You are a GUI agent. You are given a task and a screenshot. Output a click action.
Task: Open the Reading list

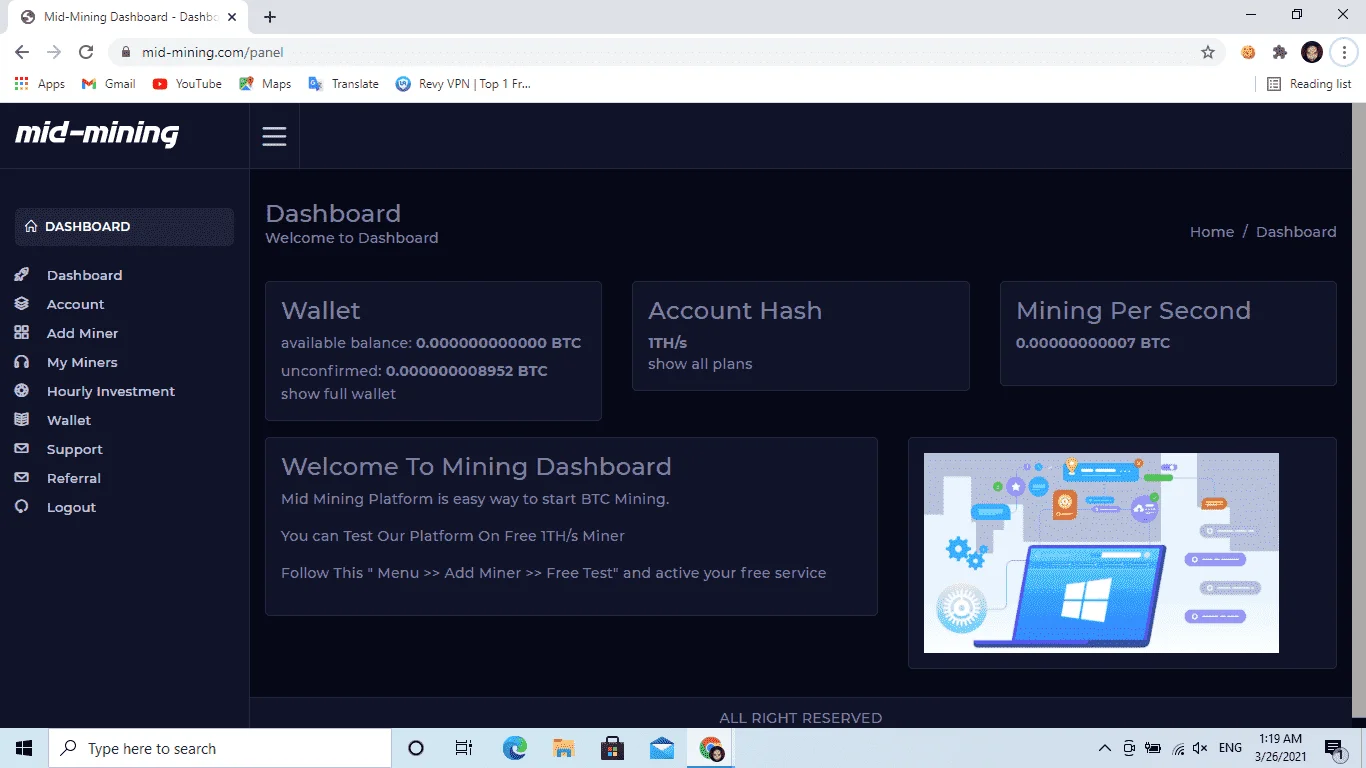point(1309,84)
